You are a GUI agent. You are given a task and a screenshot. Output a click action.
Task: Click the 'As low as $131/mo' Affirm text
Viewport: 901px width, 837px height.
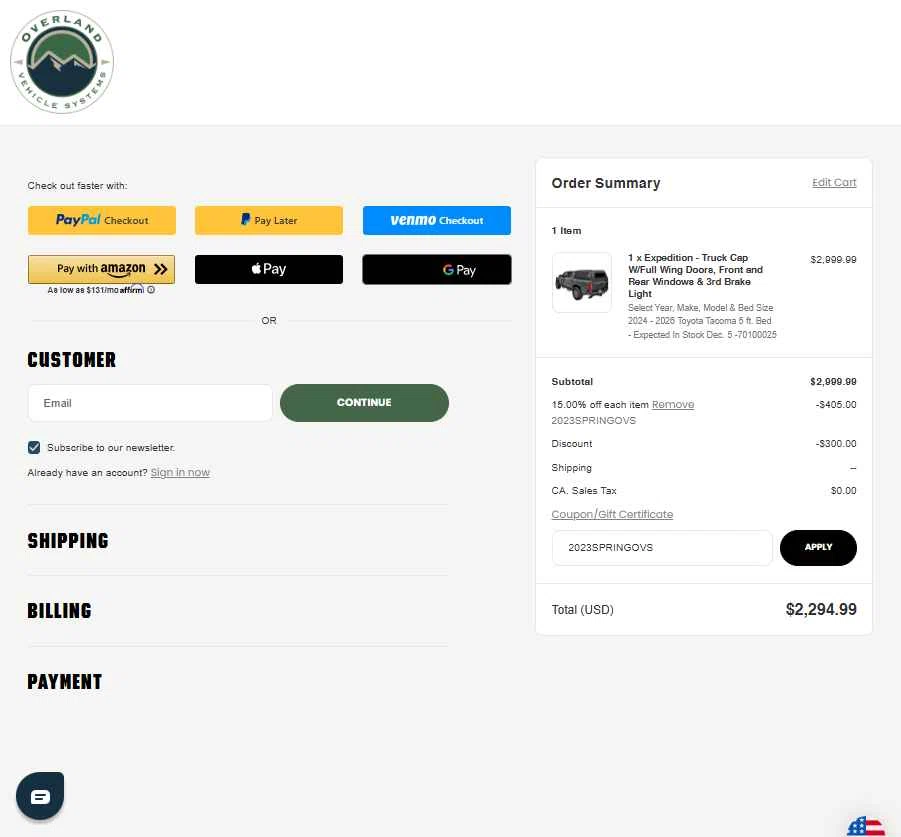pyautogui.click(x=95, y=290)
